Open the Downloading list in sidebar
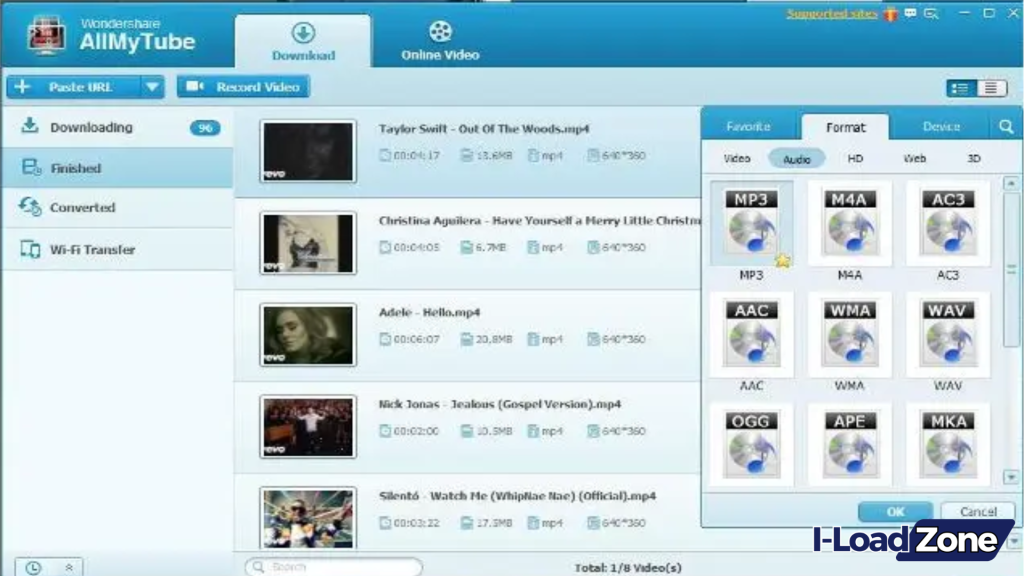The image size is (1024, 576). (x=118, y=127)
